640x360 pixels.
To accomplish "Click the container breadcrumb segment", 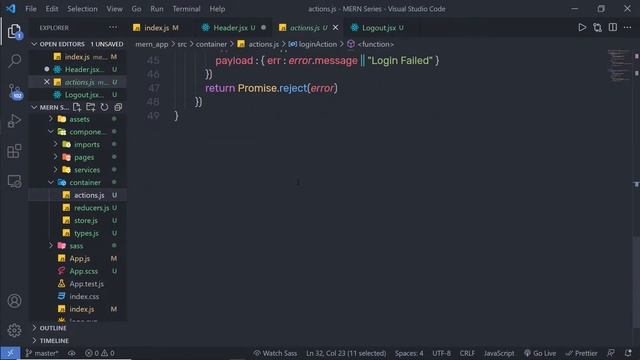I will pyautogui.click(x=211, y=44).
